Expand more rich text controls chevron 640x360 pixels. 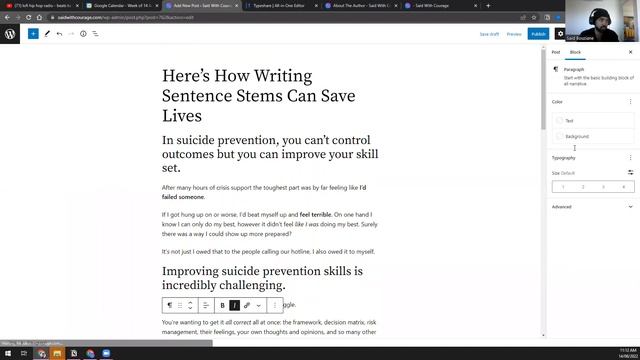pyautogui.click(x=259, y=305)
